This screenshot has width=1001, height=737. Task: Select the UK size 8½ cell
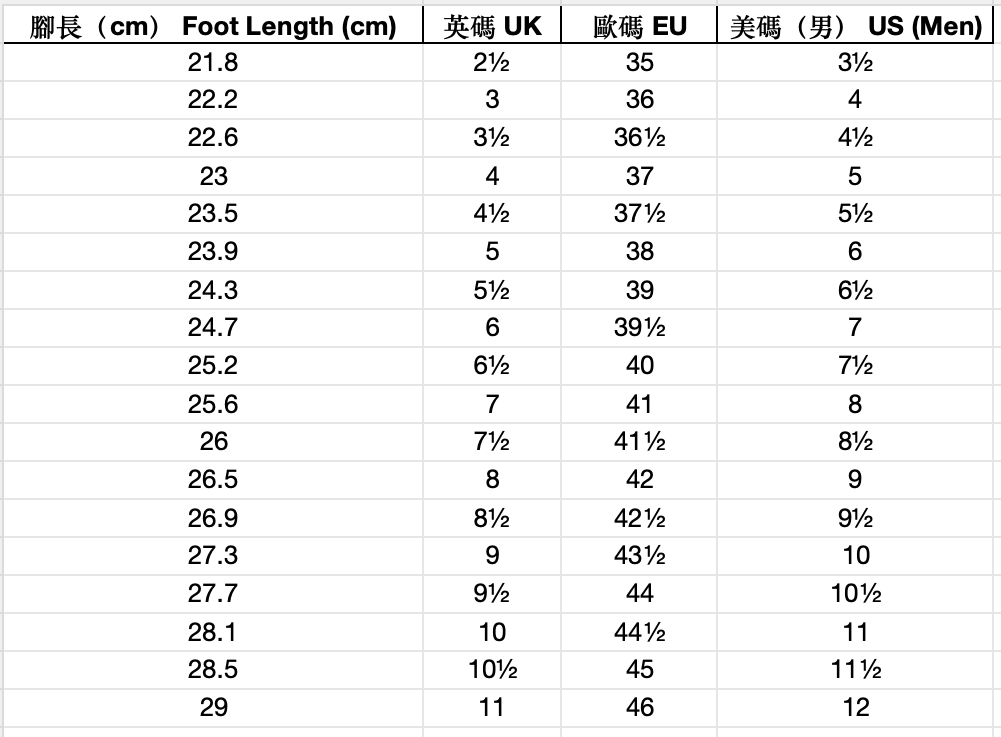coord(492,518)
